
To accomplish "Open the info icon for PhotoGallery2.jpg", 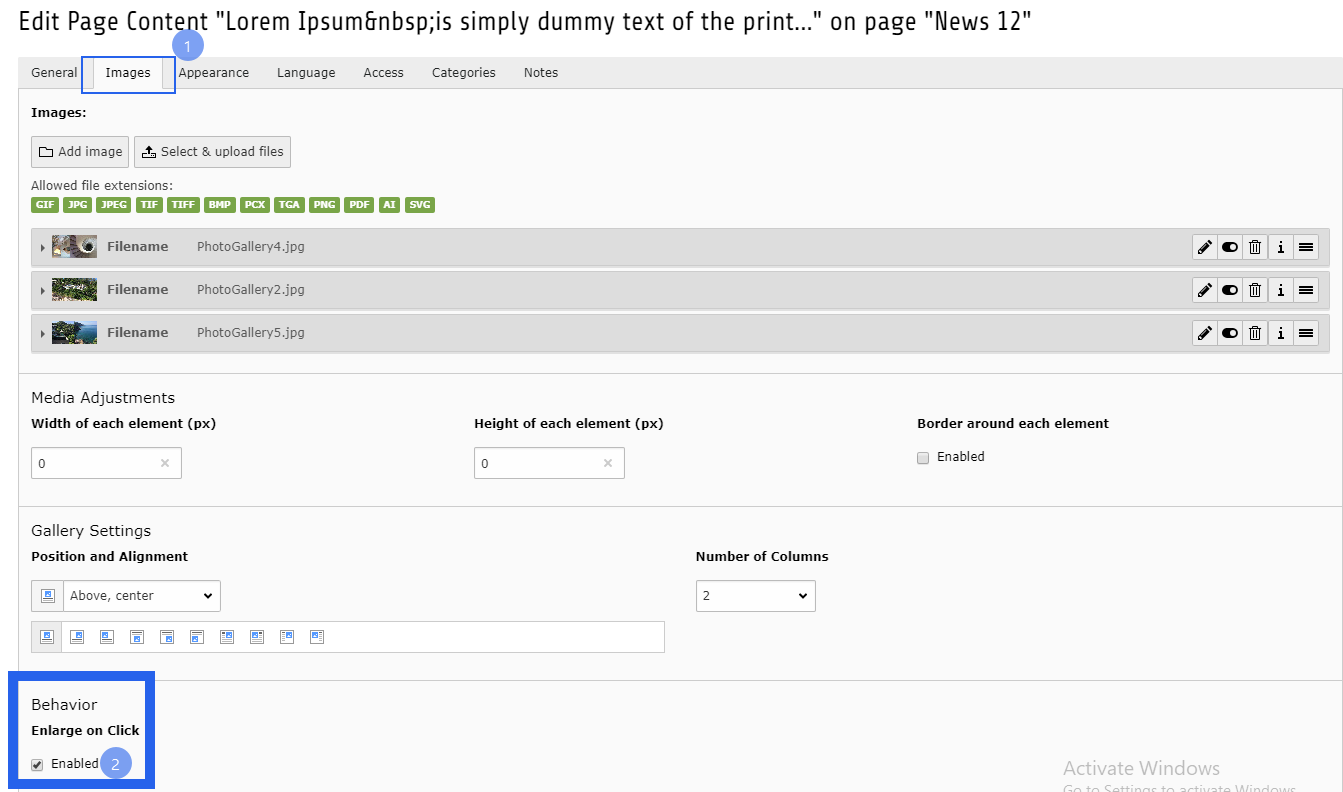I will pos(1281,290).
